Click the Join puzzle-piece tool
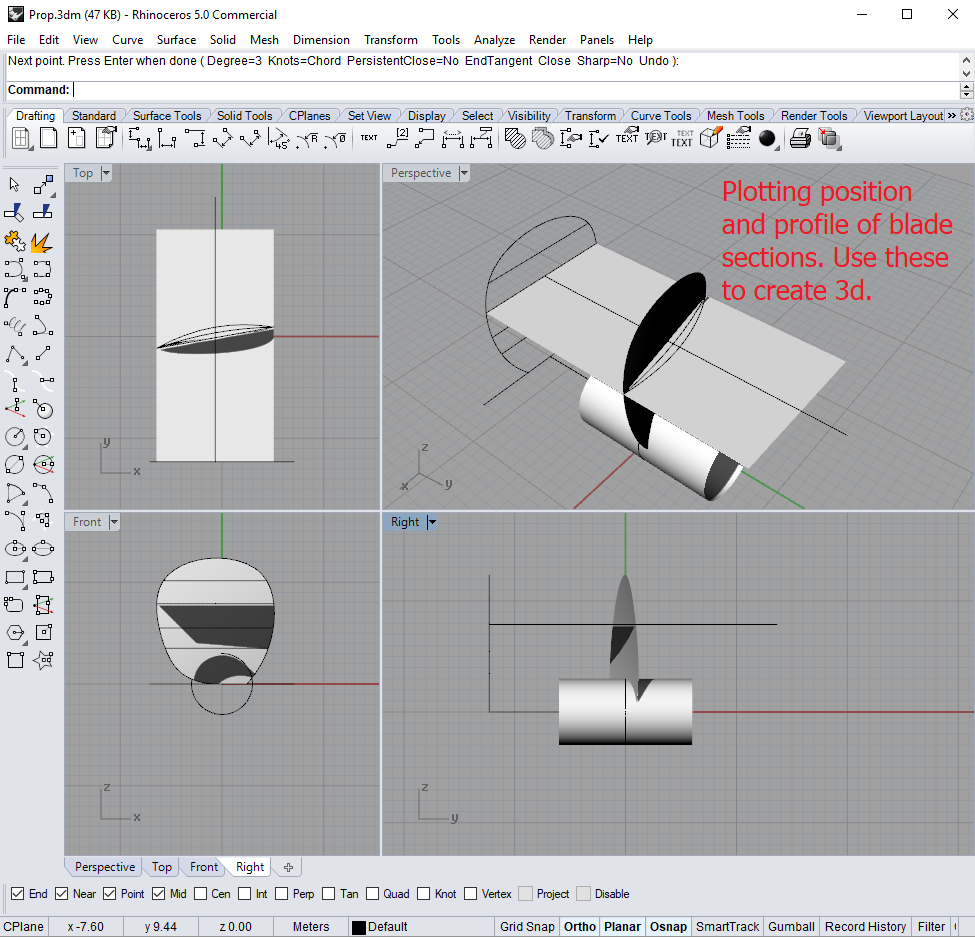 (14, 242)
